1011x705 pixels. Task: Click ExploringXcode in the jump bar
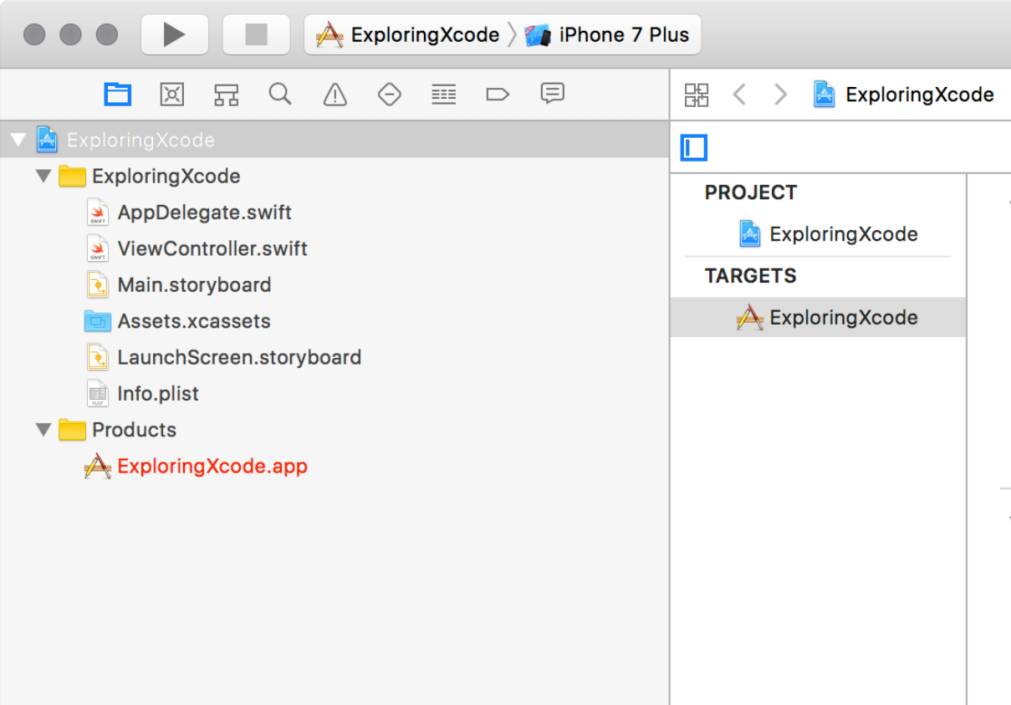pos(904,95)
